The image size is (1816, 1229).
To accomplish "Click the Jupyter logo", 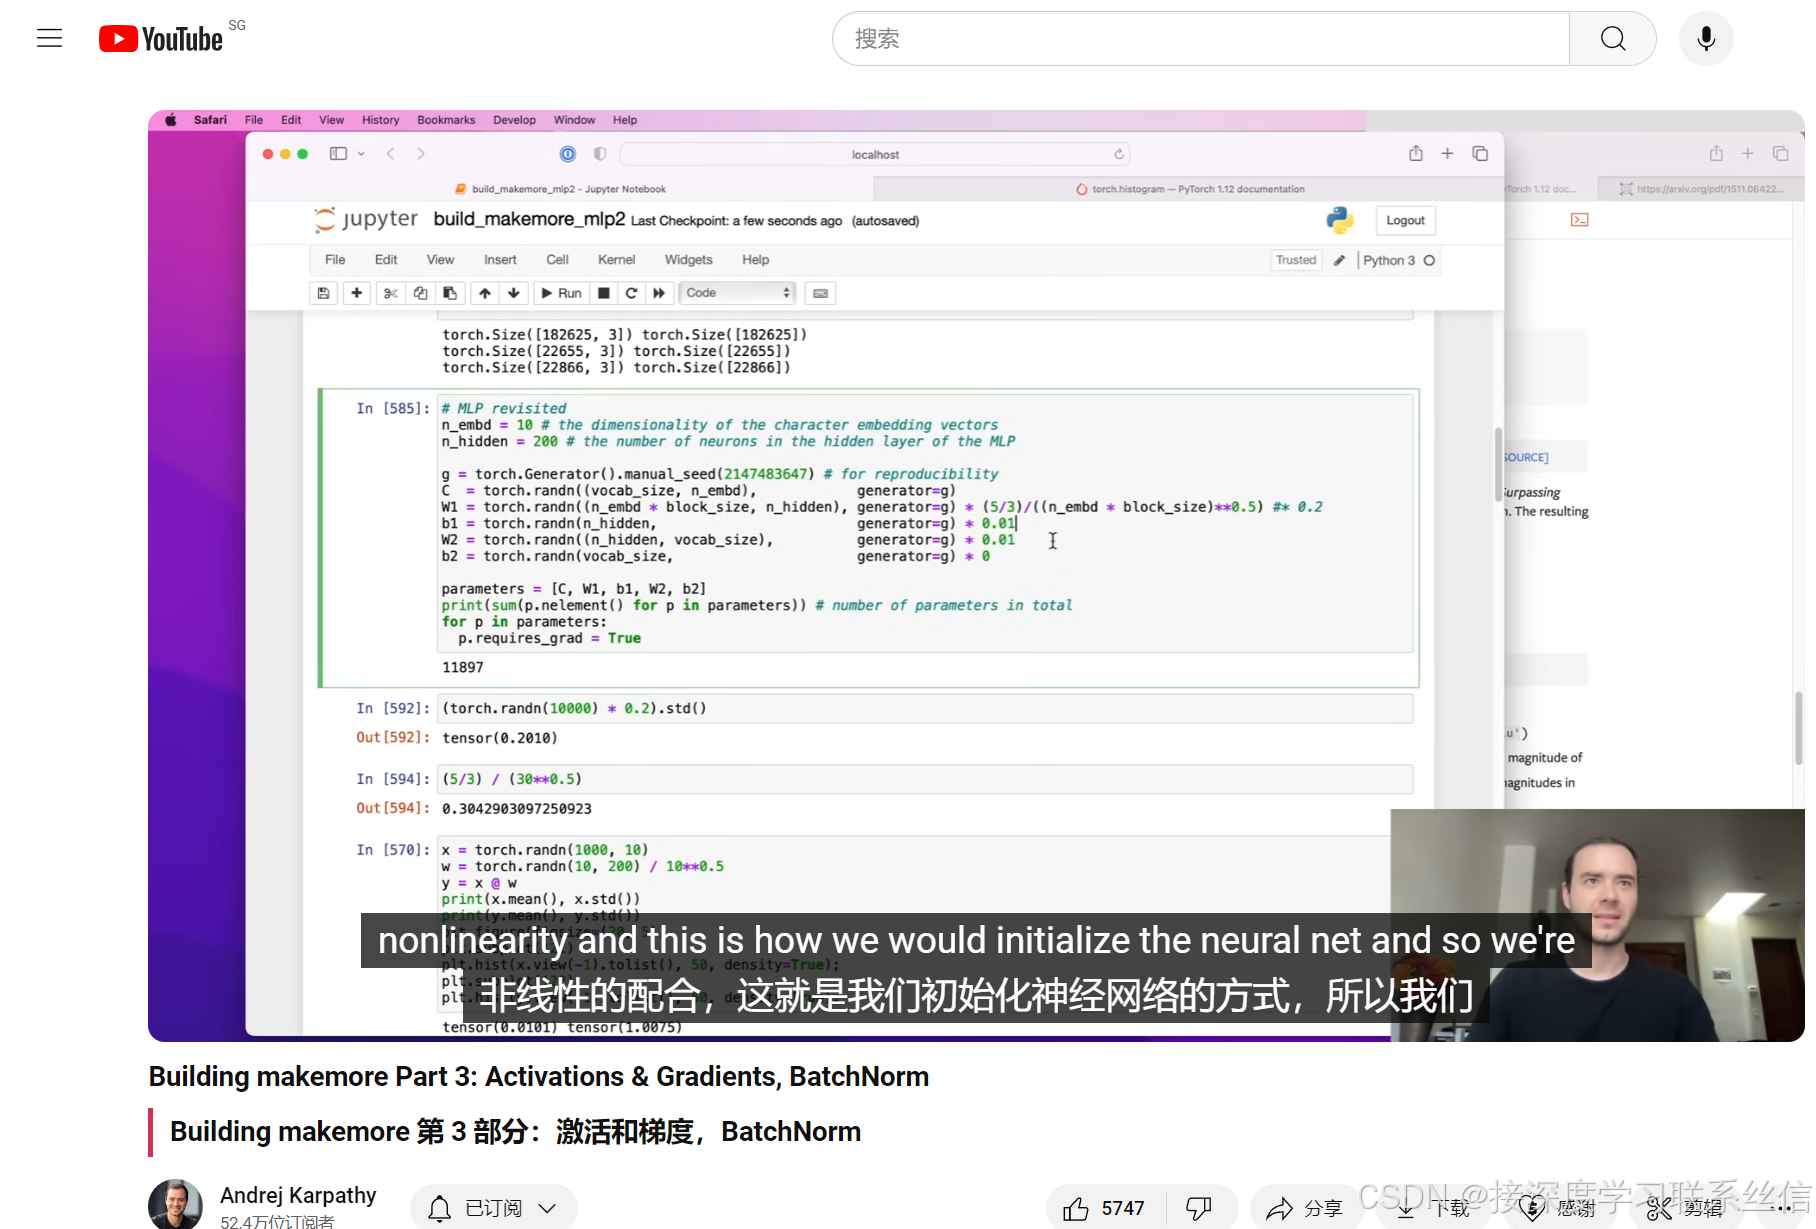I will (366, 220).
